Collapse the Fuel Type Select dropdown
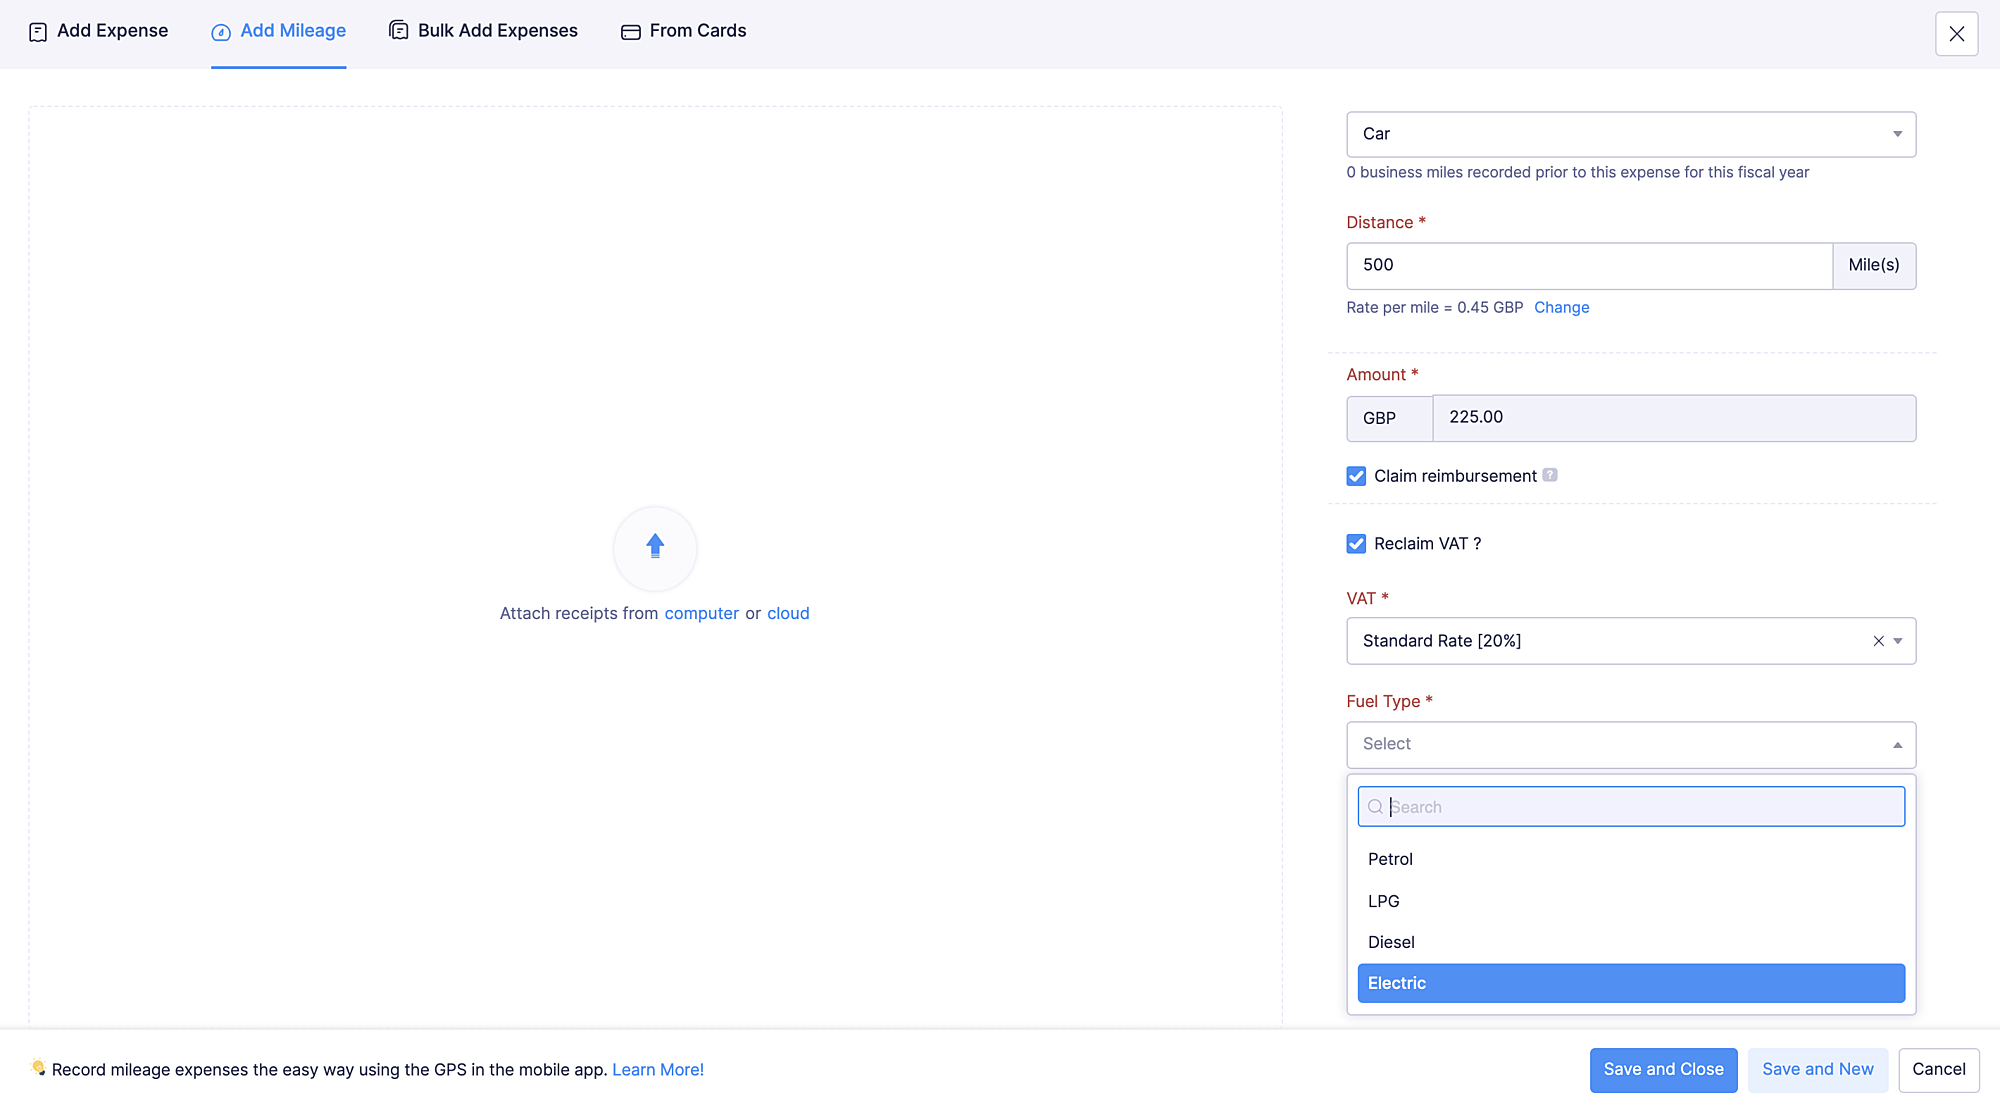Viewport: 2000px width, 1110px height. [x=1896, y=745]
